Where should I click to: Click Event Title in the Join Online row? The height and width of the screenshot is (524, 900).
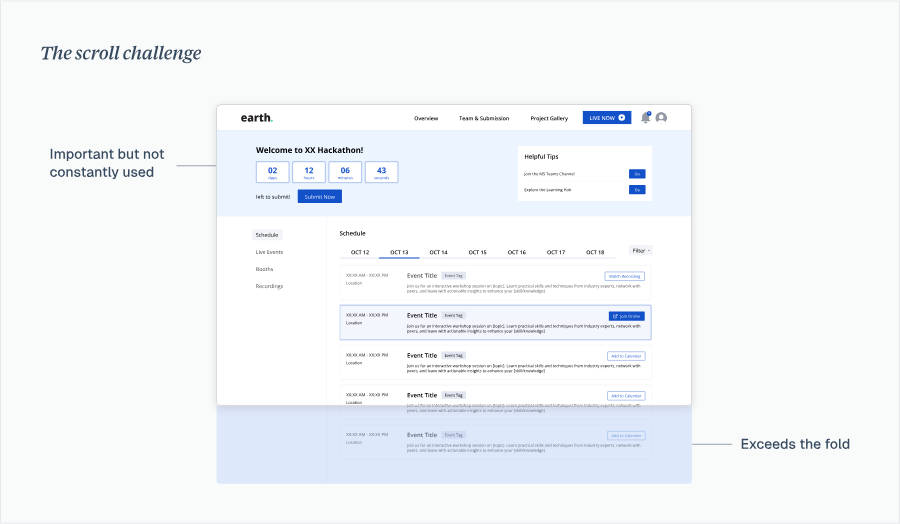pos(422,316)
